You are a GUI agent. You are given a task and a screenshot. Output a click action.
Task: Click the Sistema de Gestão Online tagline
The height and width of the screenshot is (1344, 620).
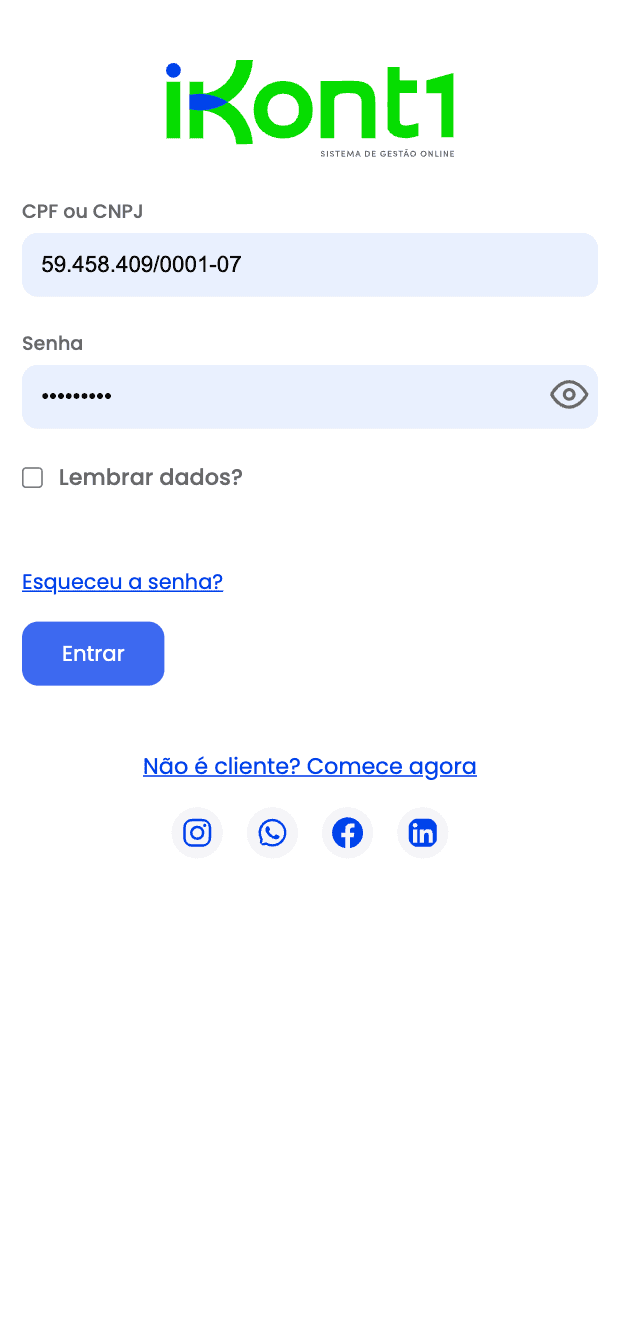coord(386,153)
